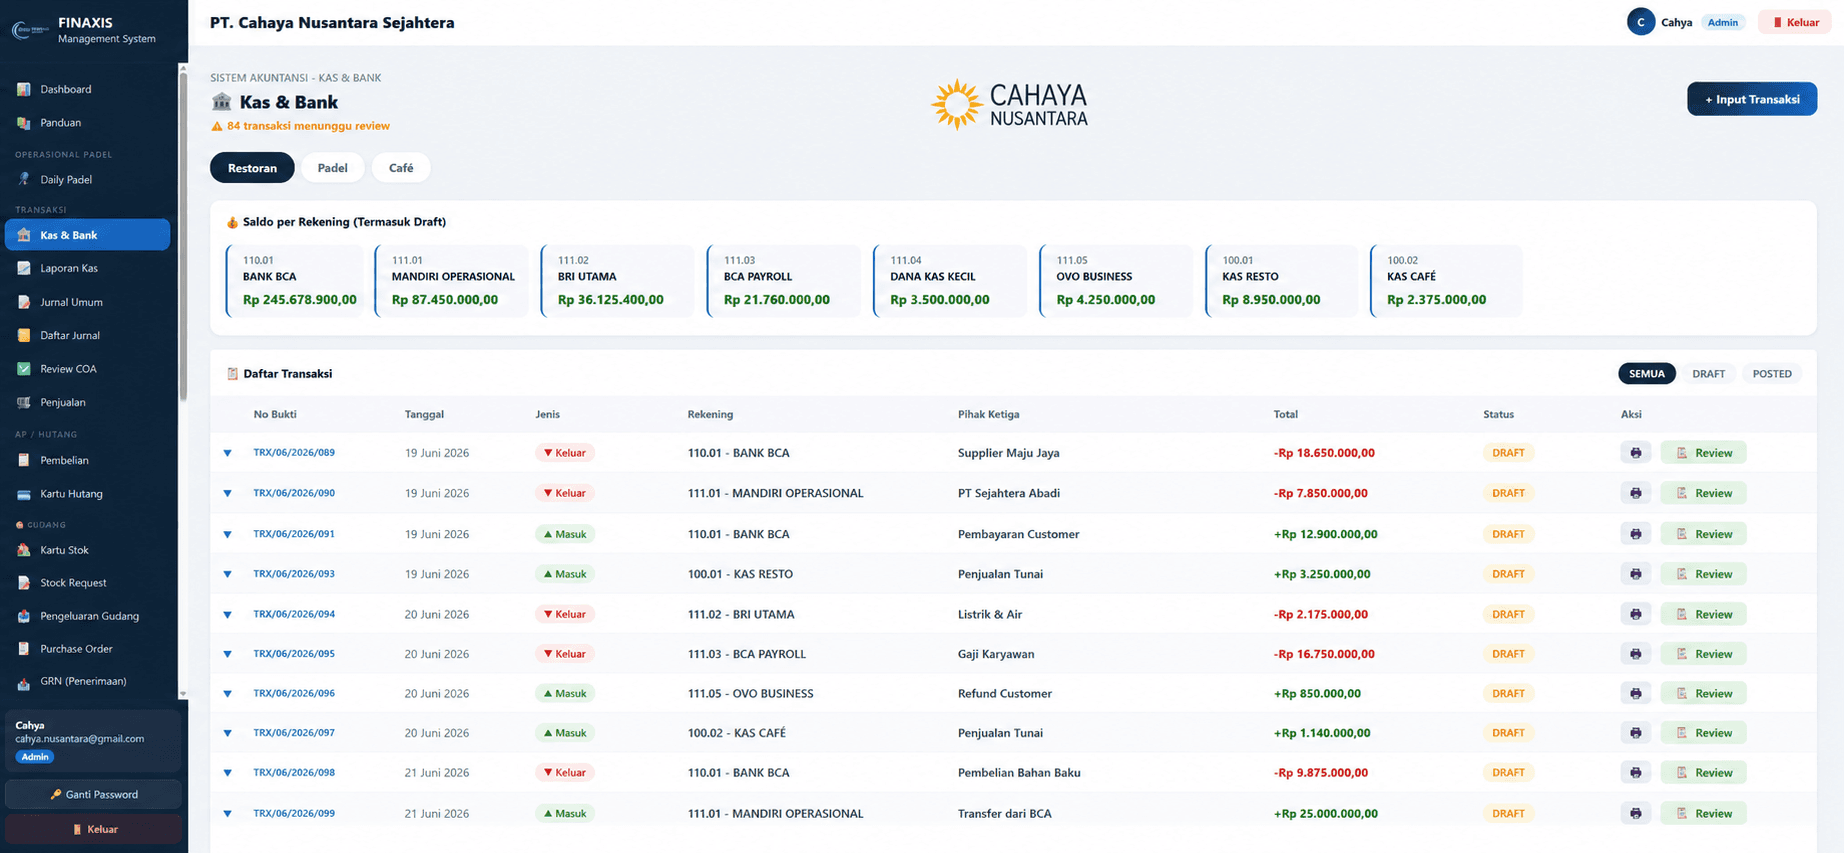1844x853 pixels.
Task: Select the BRI UTAMA balance card
Action: pos(617,281)
